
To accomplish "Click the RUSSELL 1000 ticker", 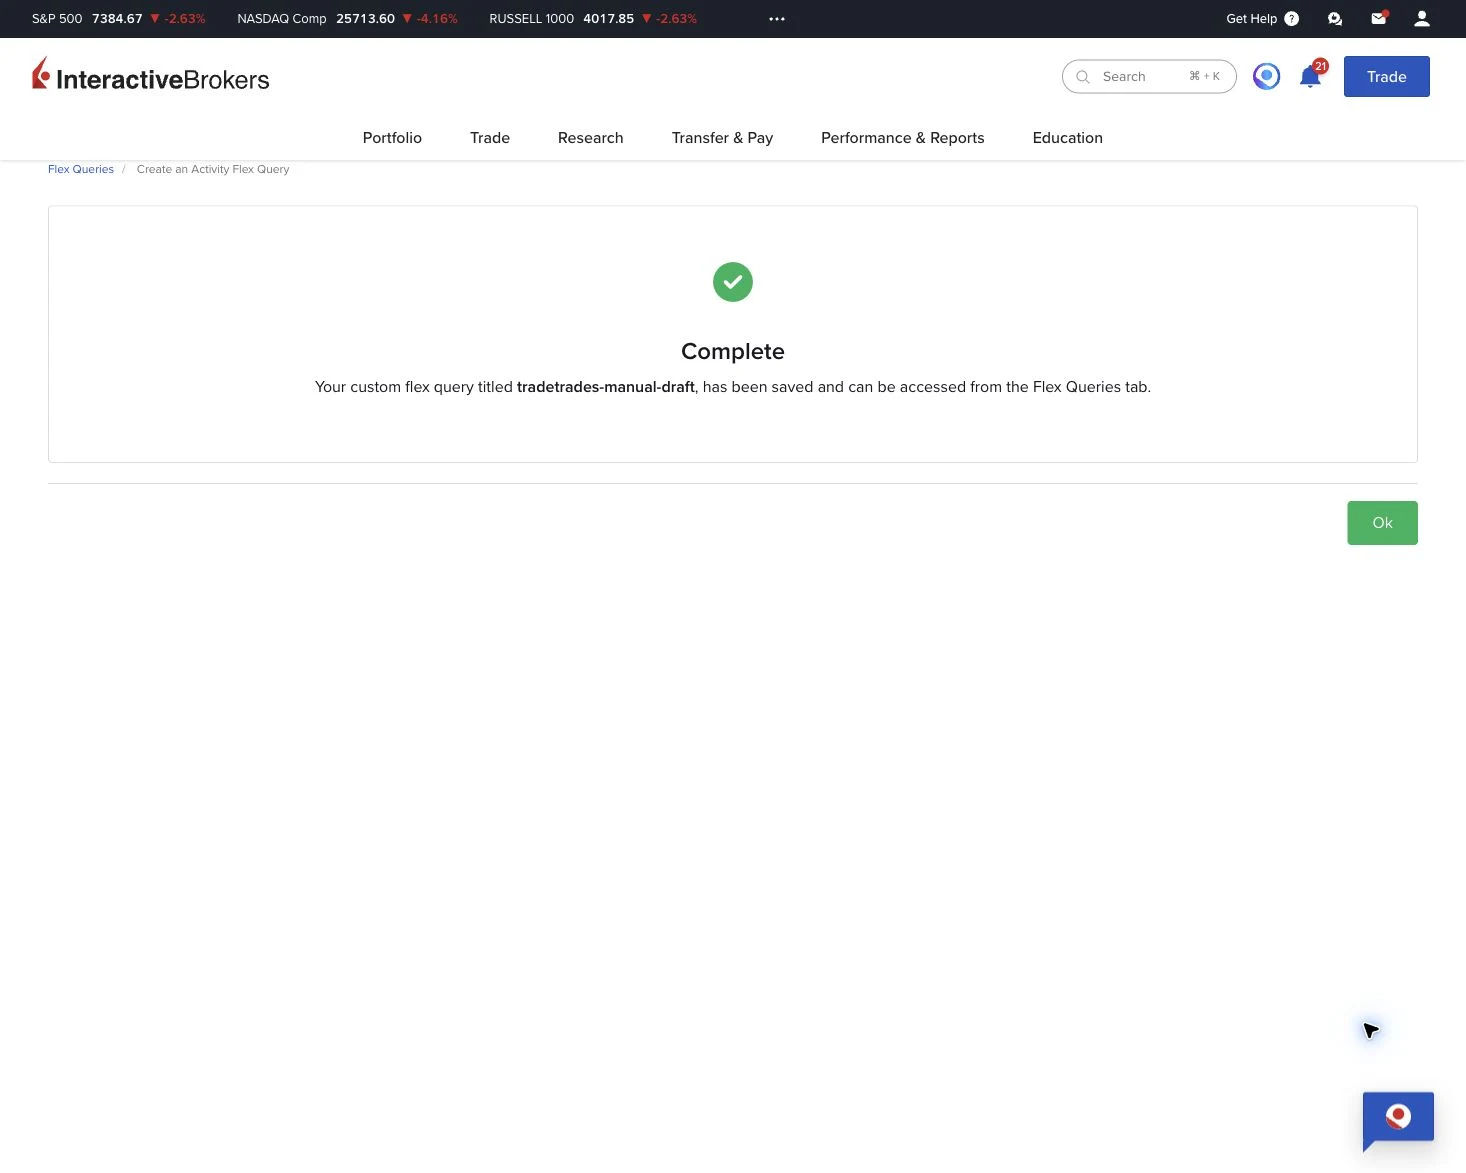I will click(593, 19).
